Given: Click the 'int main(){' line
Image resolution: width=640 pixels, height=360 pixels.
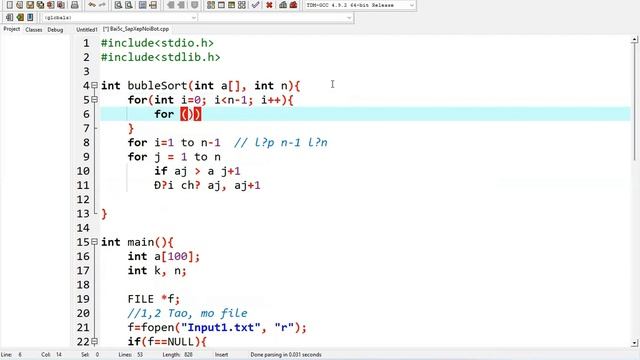Looking at the screenshot, I should (137, 242).
